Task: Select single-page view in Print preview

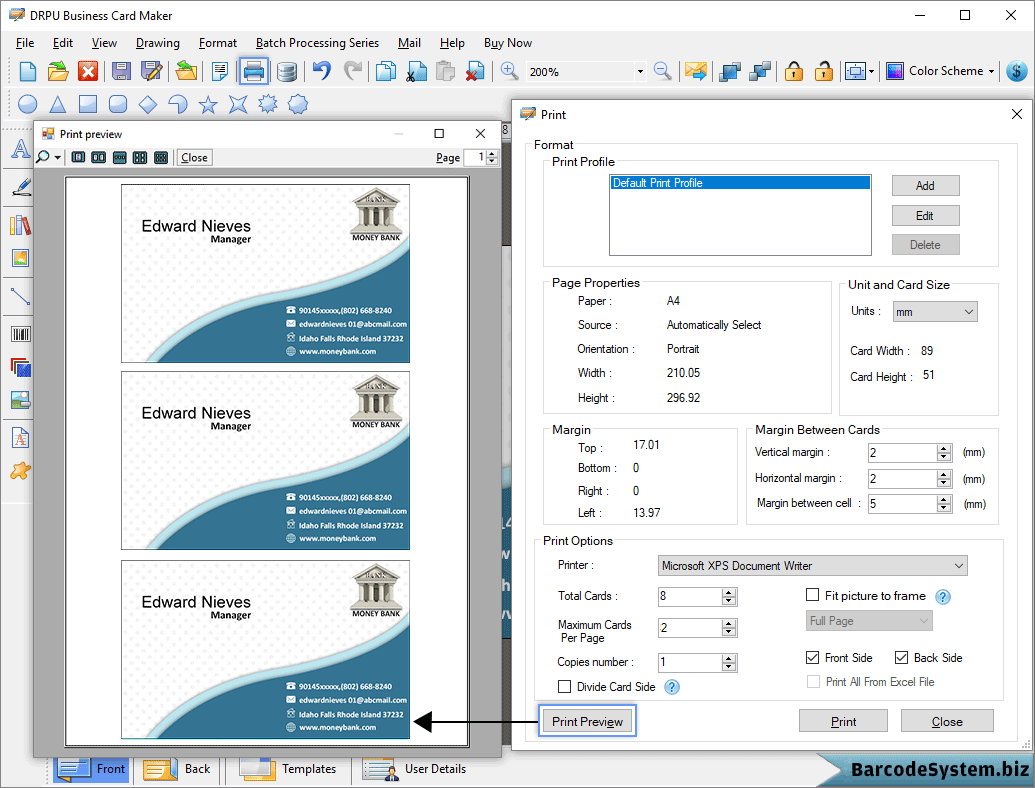Action: click(x=78, y=157)
